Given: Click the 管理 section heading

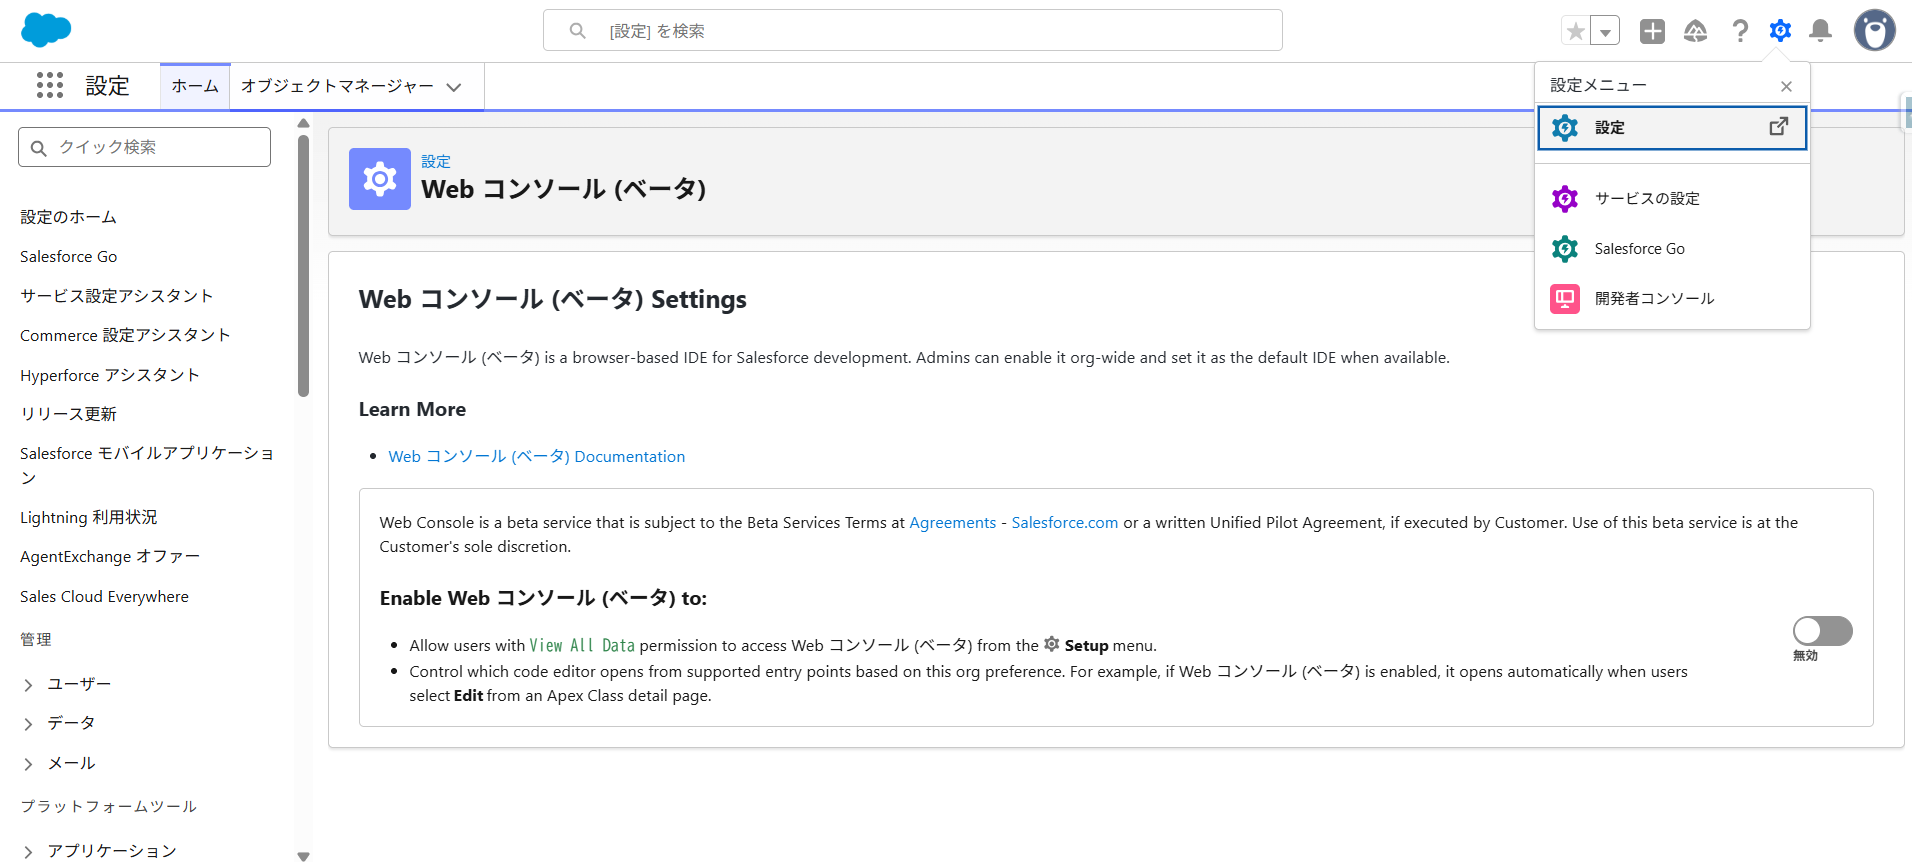Looking at the screenshot, I should tap(36, 639).
